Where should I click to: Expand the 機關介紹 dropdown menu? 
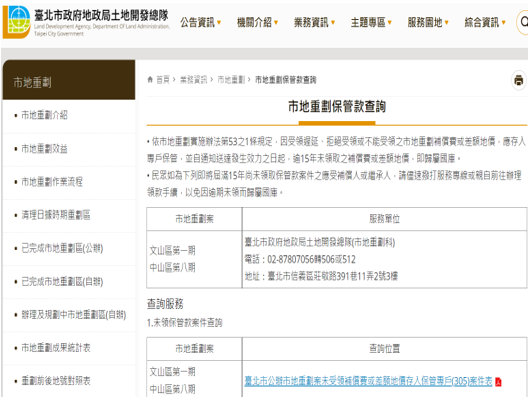click(258, 23)
